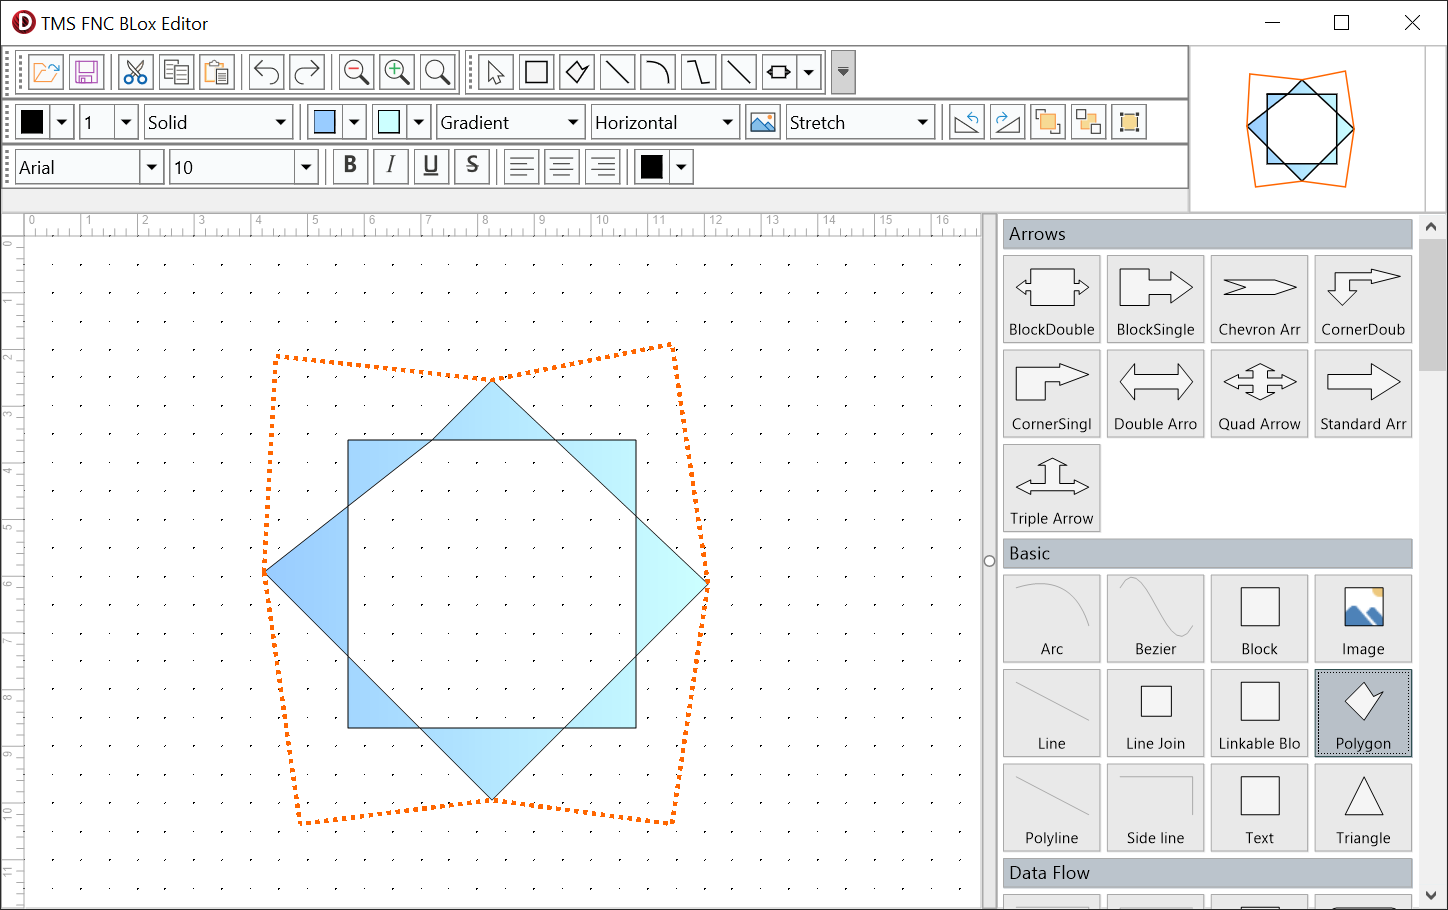Zoom out with the minus magnifier
The image size is (1448, 910).
click(x=356, y=72)
